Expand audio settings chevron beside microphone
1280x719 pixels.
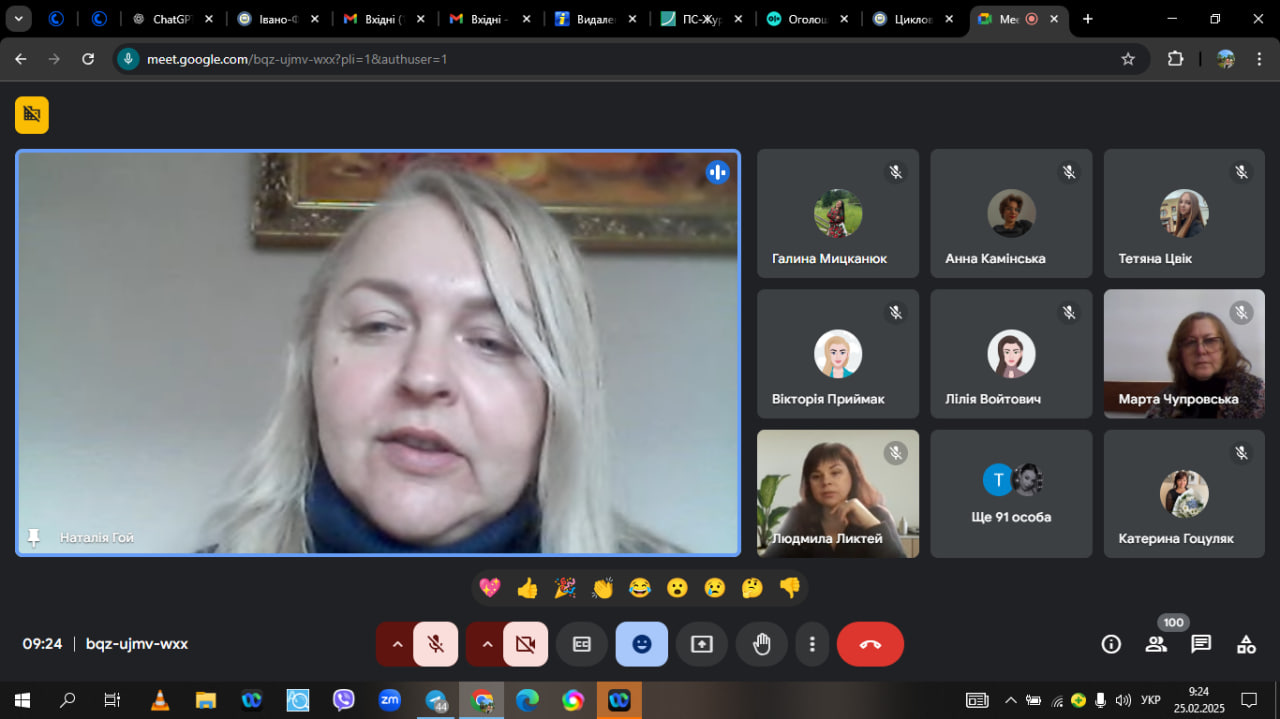(397, 644)
